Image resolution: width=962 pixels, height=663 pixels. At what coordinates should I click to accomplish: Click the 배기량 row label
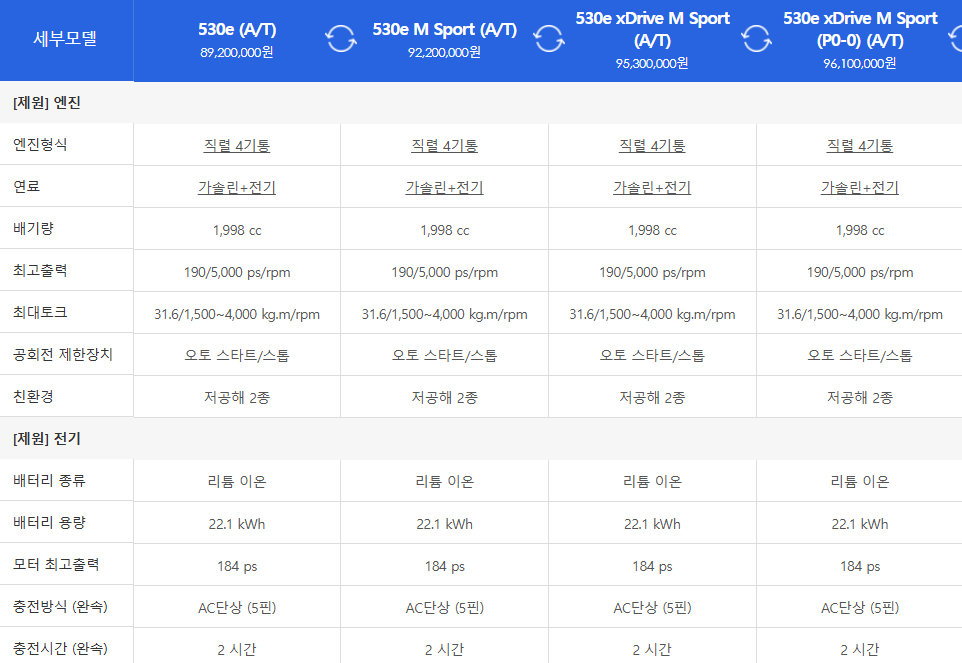33,229
